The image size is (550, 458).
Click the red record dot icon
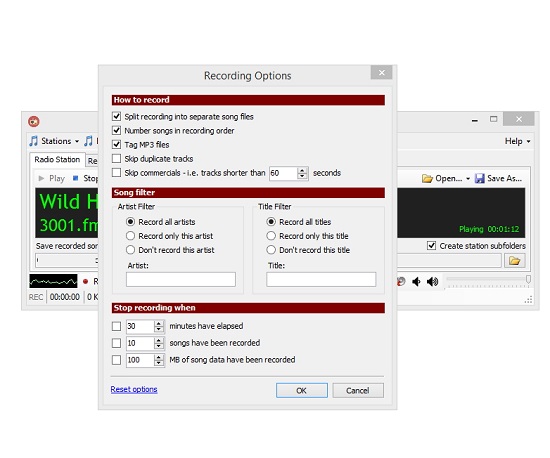(x=85, y=281)
